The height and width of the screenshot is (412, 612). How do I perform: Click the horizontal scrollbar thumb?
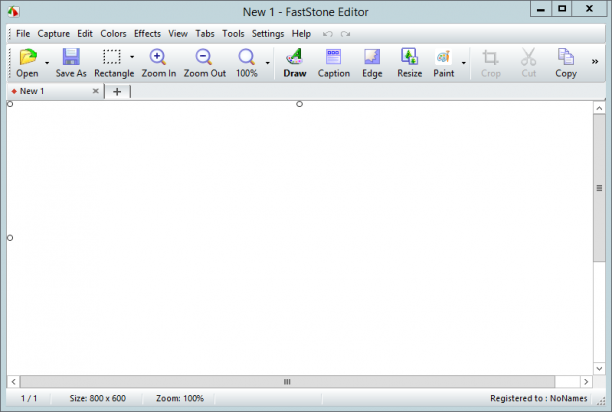pos(287,382)
